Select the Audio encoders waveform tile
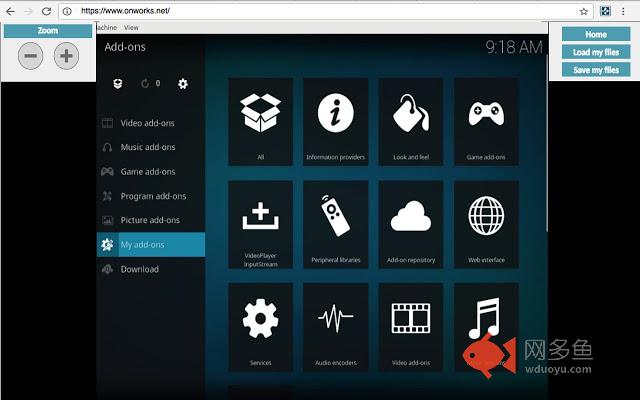This screenshot has width=640, height=400. point(335,326)
